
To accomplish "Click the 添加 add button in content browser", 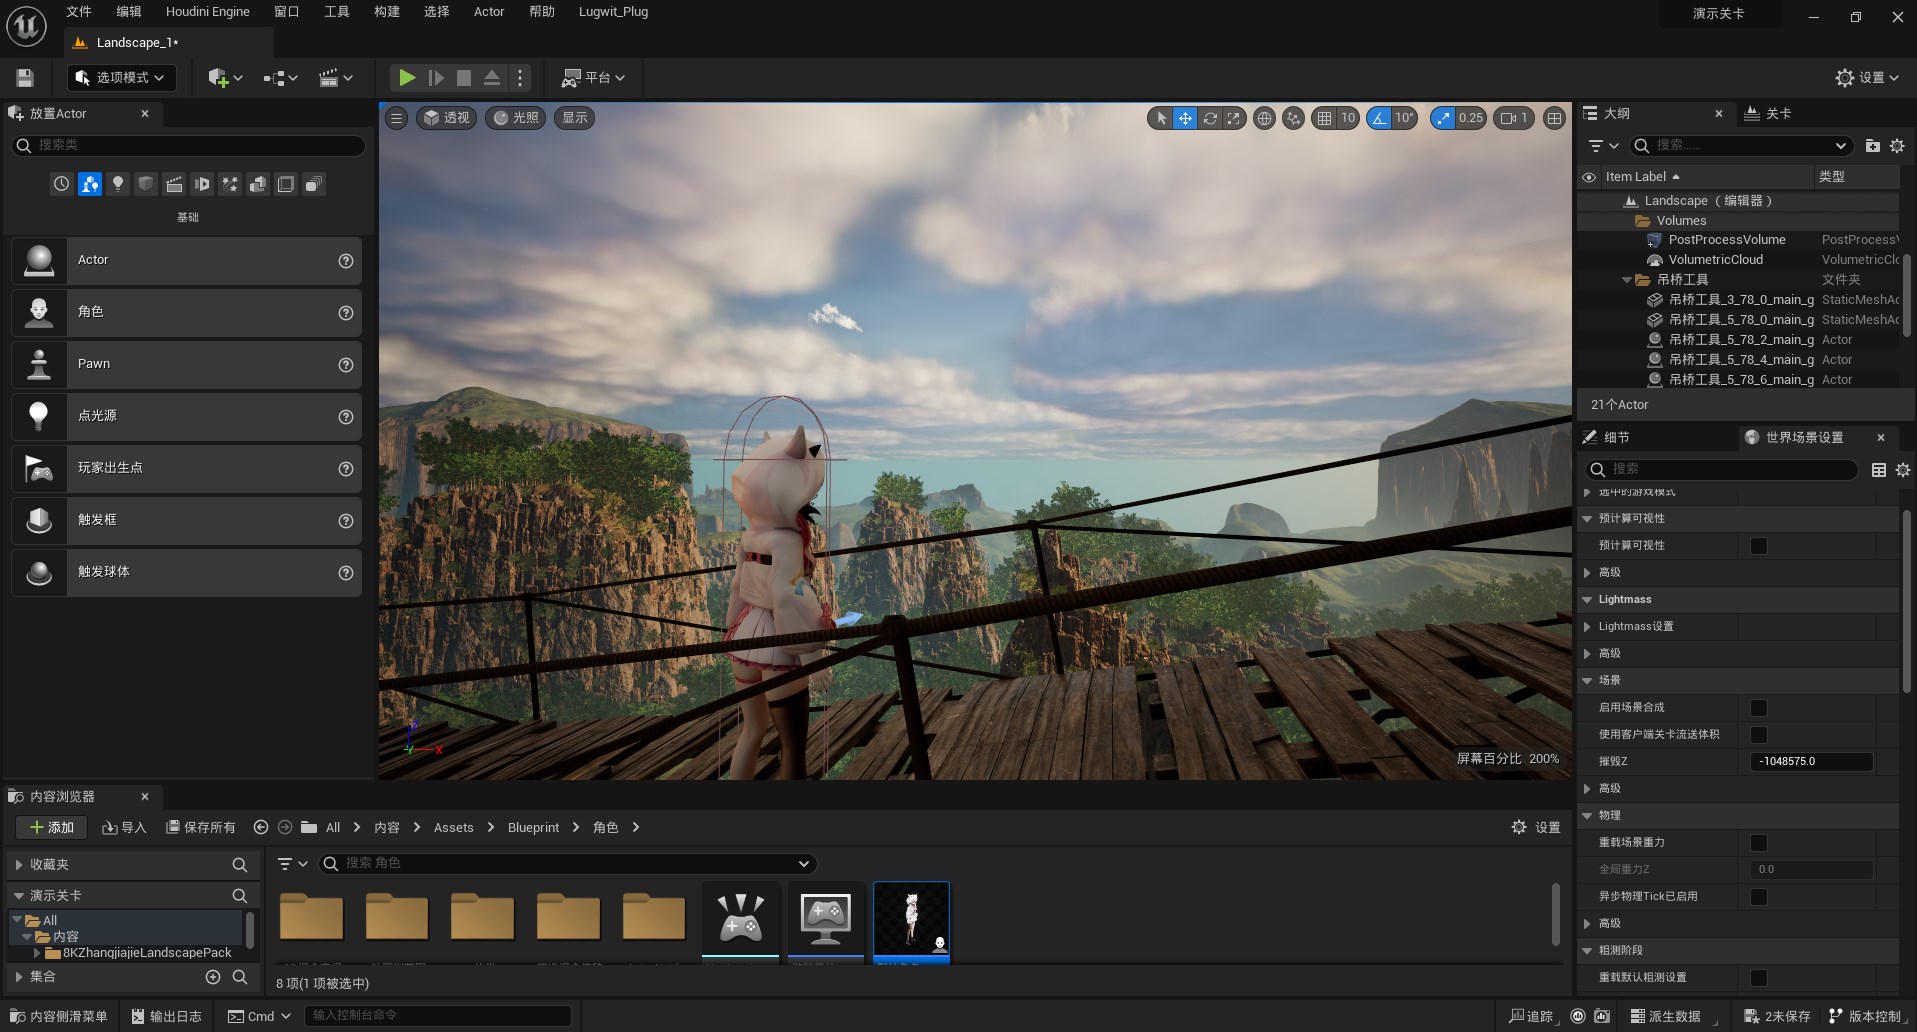I will tap(52, 828).
